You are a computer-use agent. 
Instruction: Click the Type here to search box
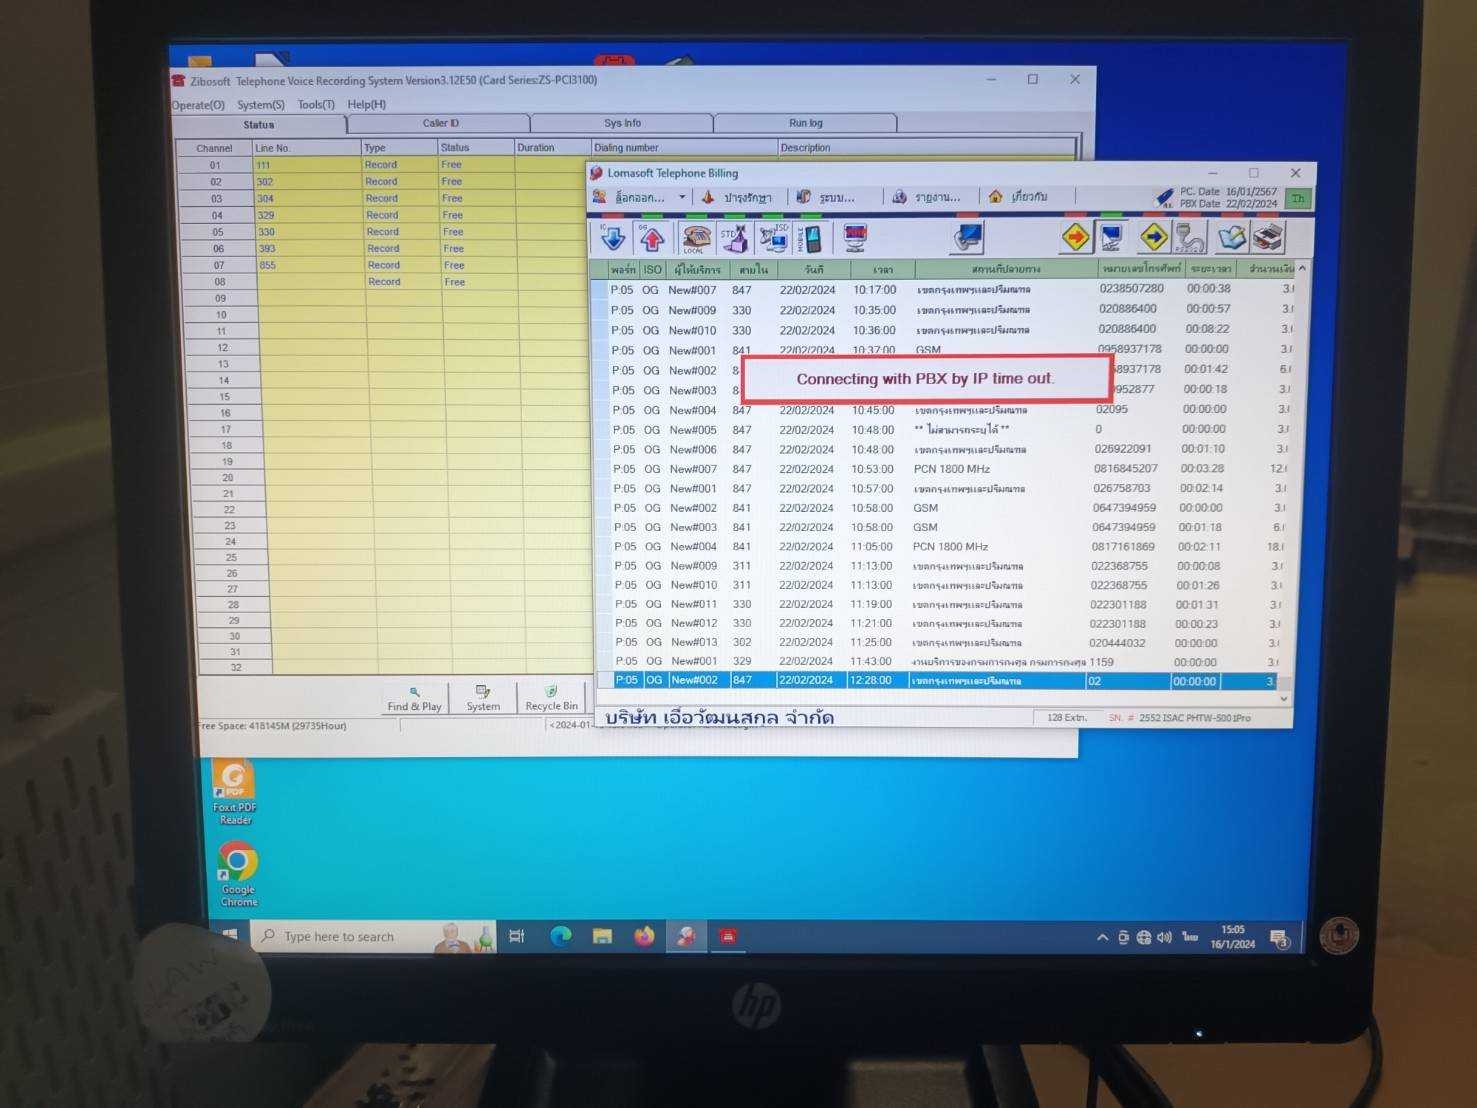point(375,936)
